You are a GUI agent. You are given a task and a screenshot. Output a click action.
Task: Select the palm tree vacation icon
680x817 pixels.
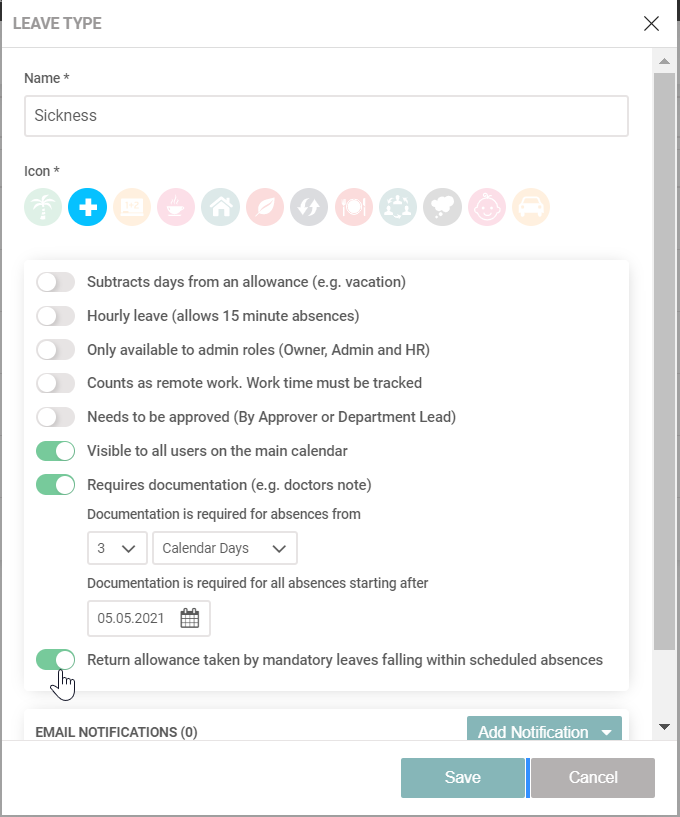43,208
